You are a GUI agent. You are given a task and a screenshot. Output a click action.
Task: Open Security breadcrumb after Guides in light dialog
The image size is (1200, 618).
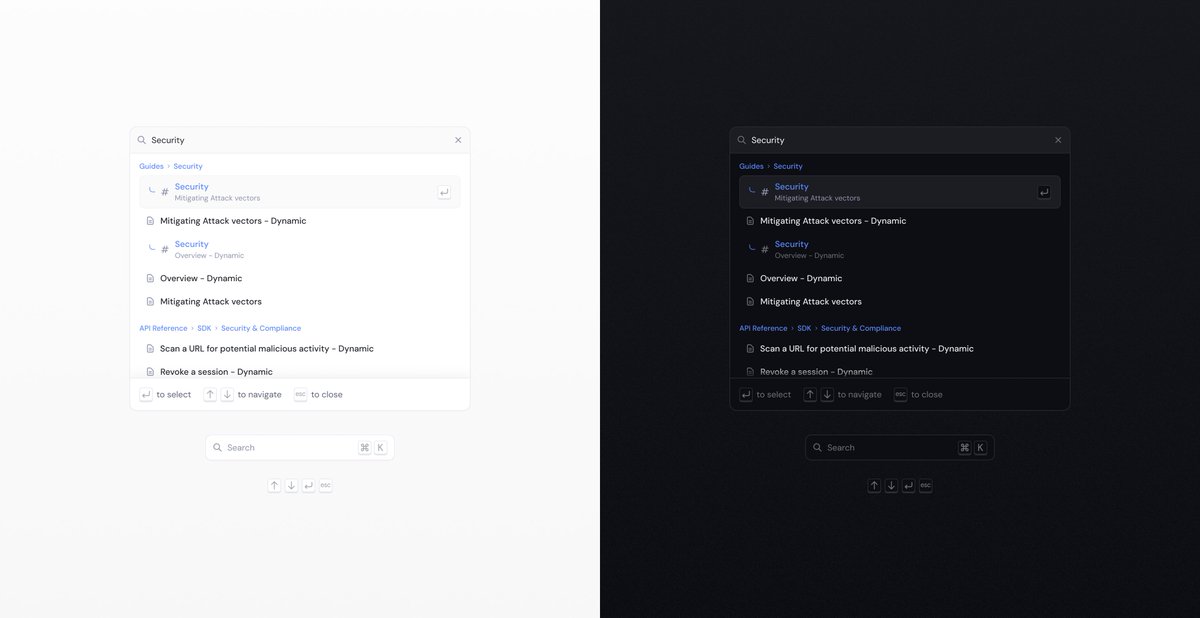pyautogui.click(x=188, y=166)
